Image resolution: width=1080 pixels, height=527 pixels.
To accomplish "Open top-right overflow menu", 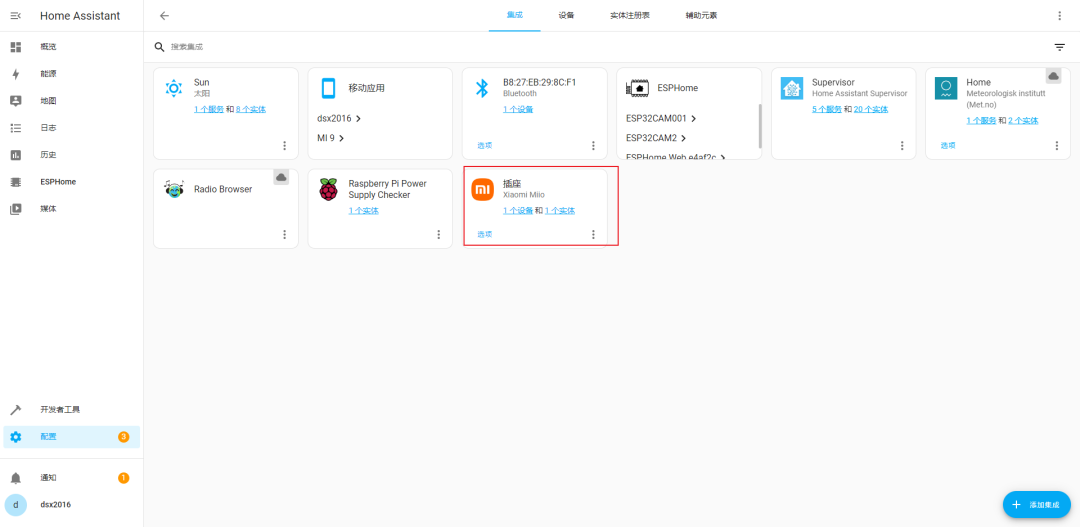I will (1059, 16).
